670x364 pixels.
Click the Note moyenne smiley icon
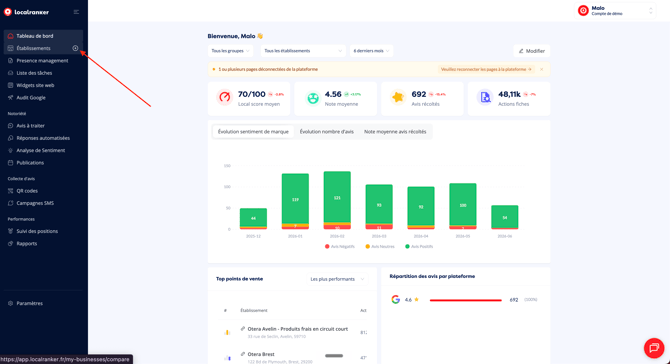tap(313, 98)
